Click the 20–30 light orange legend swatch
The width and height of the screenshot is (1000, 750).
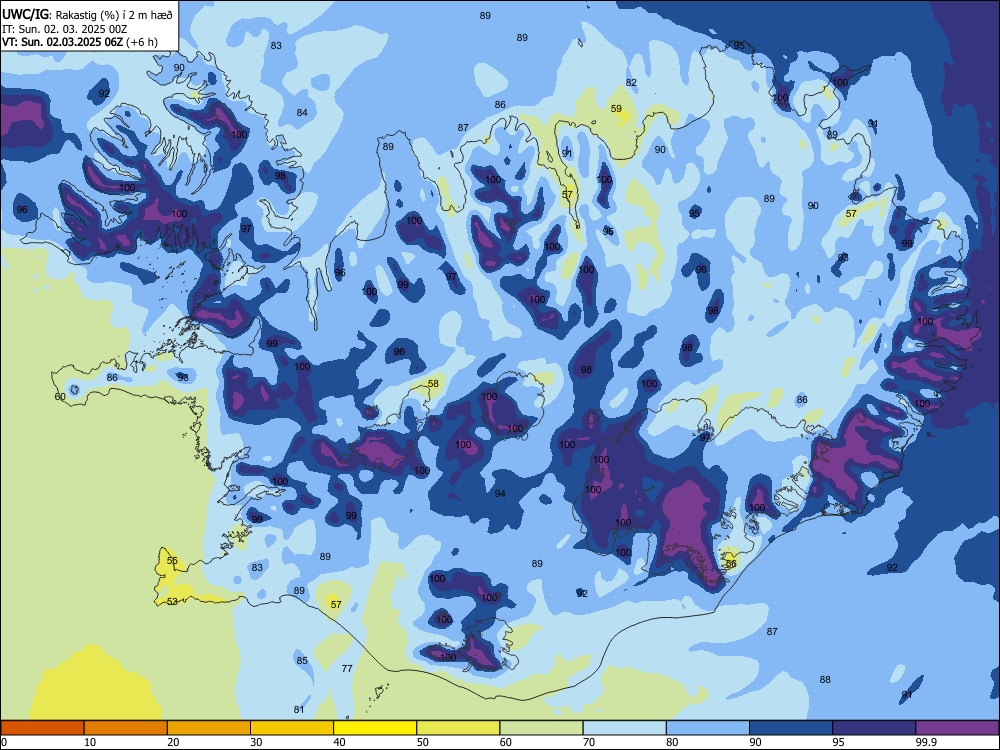coord(209,728)
